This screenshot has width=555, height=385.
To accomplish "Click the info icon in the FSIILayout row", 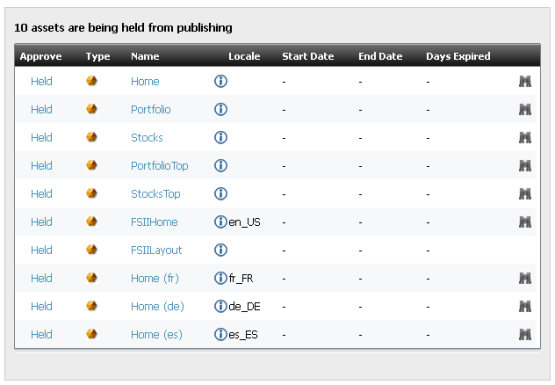I will (221, 250).
